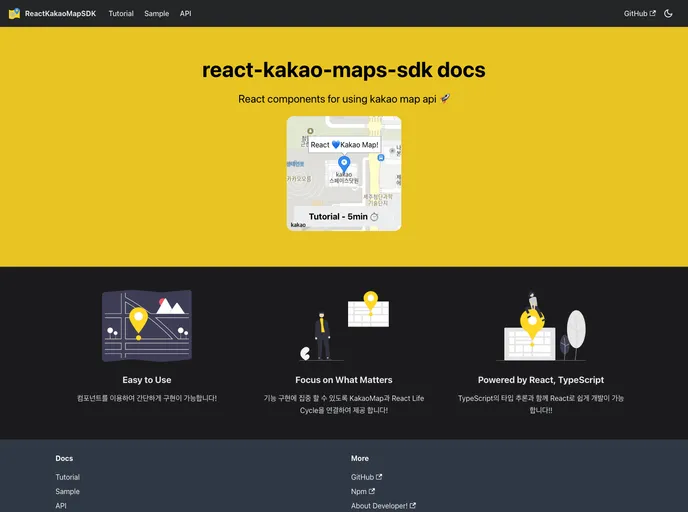Image resolution: width=688 pixels, height=512 pixels.
Task: Open the Sample navbar item
Action: pos(157,14)
